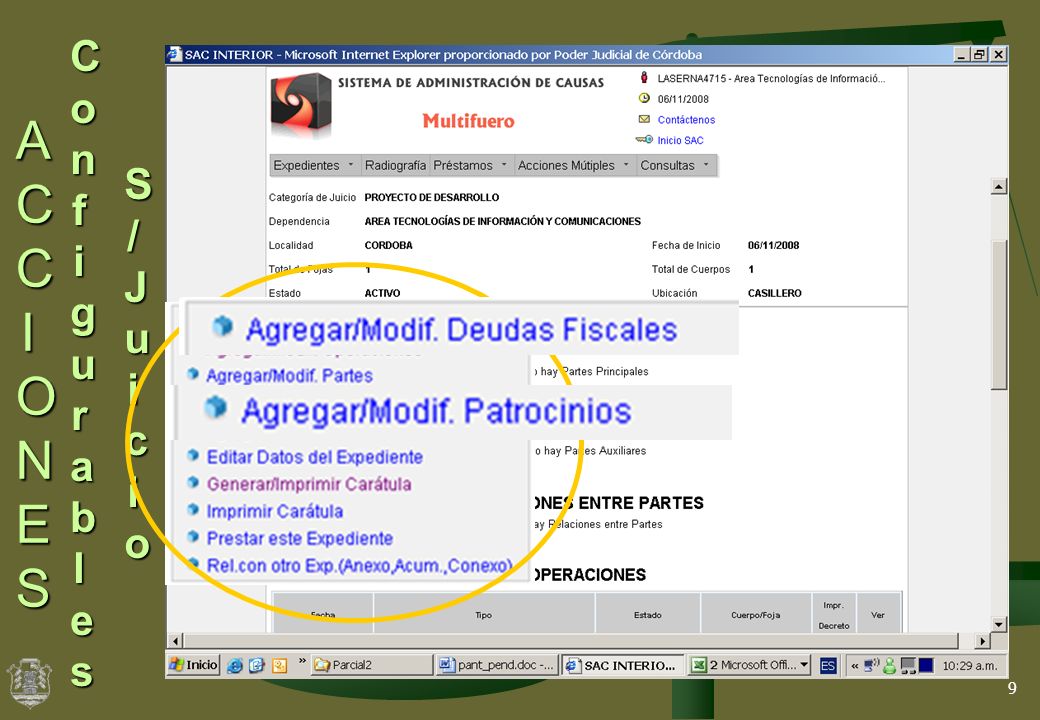Click Prestar este Expediente link

point(300,538)
